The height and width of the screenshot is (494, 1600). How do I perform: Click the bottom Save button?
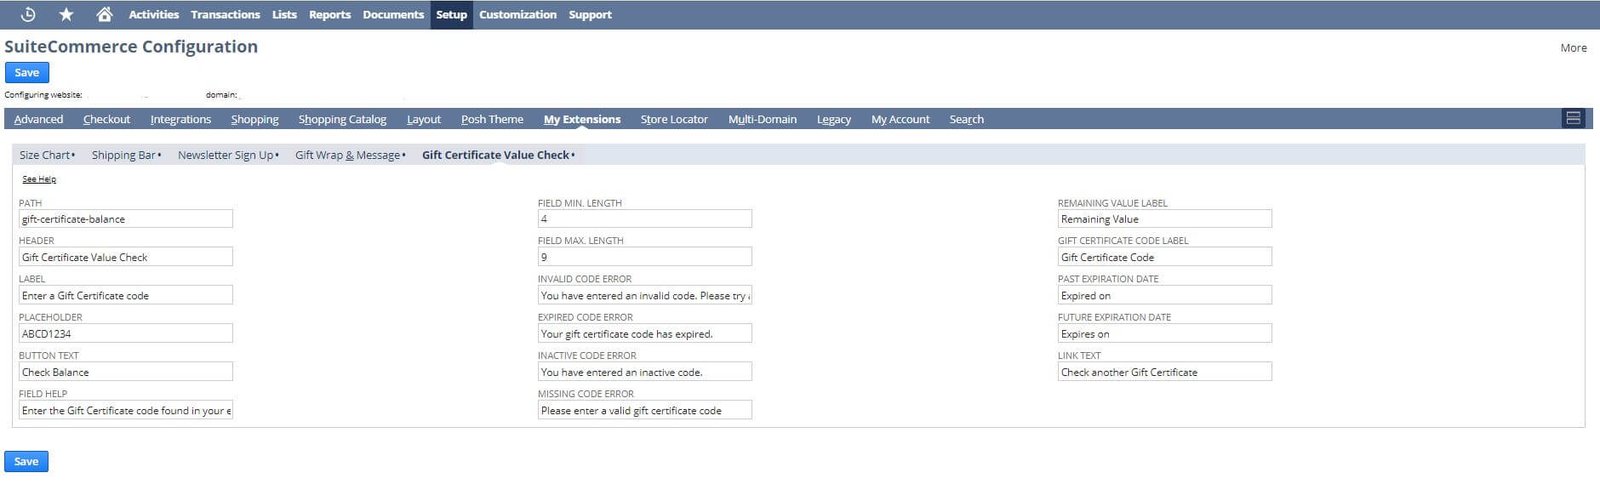[27, 461]
